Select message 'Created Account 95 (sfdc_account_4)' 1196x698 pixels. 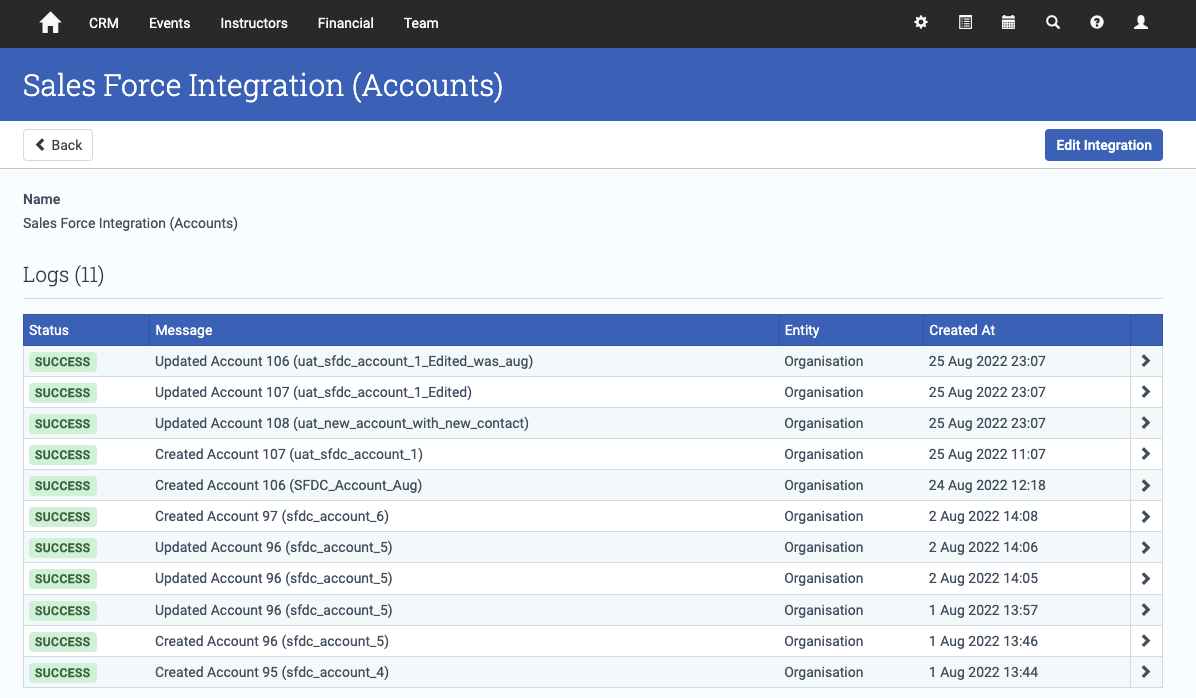tap(272, 672)
